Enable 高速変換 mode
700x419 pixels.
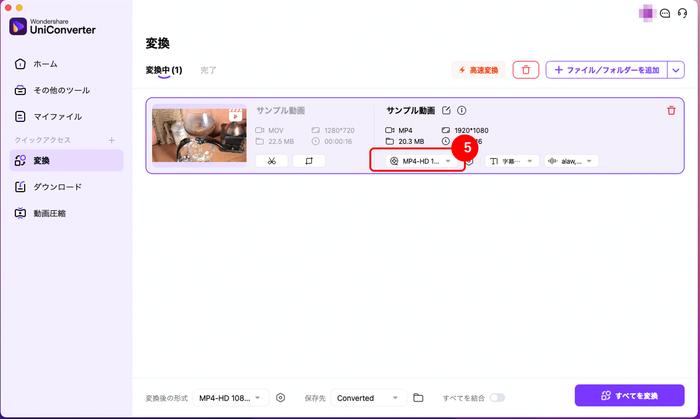[479, 70]
